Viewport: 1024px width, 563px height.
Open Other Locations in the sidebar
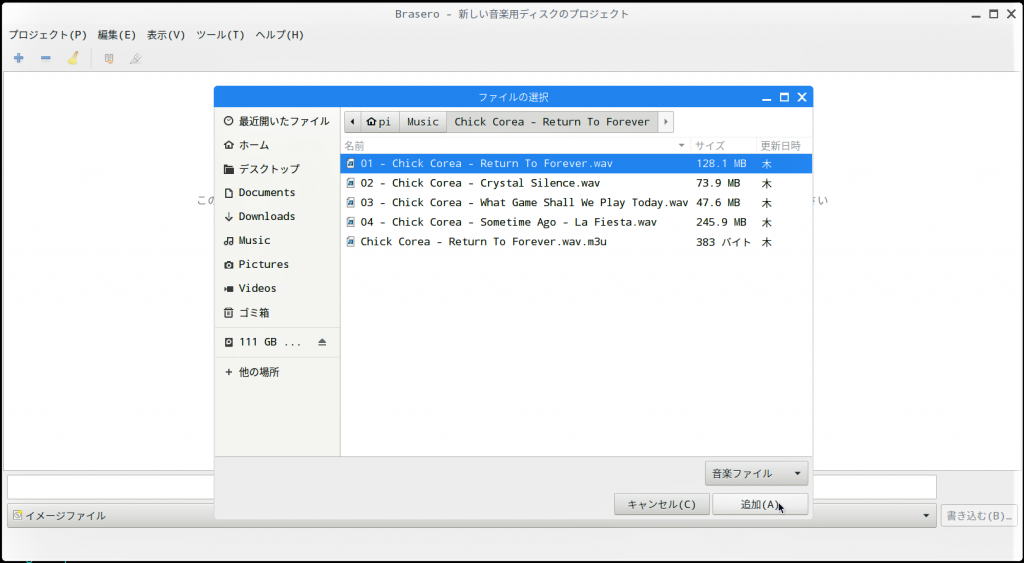click(x=277, y=372)
